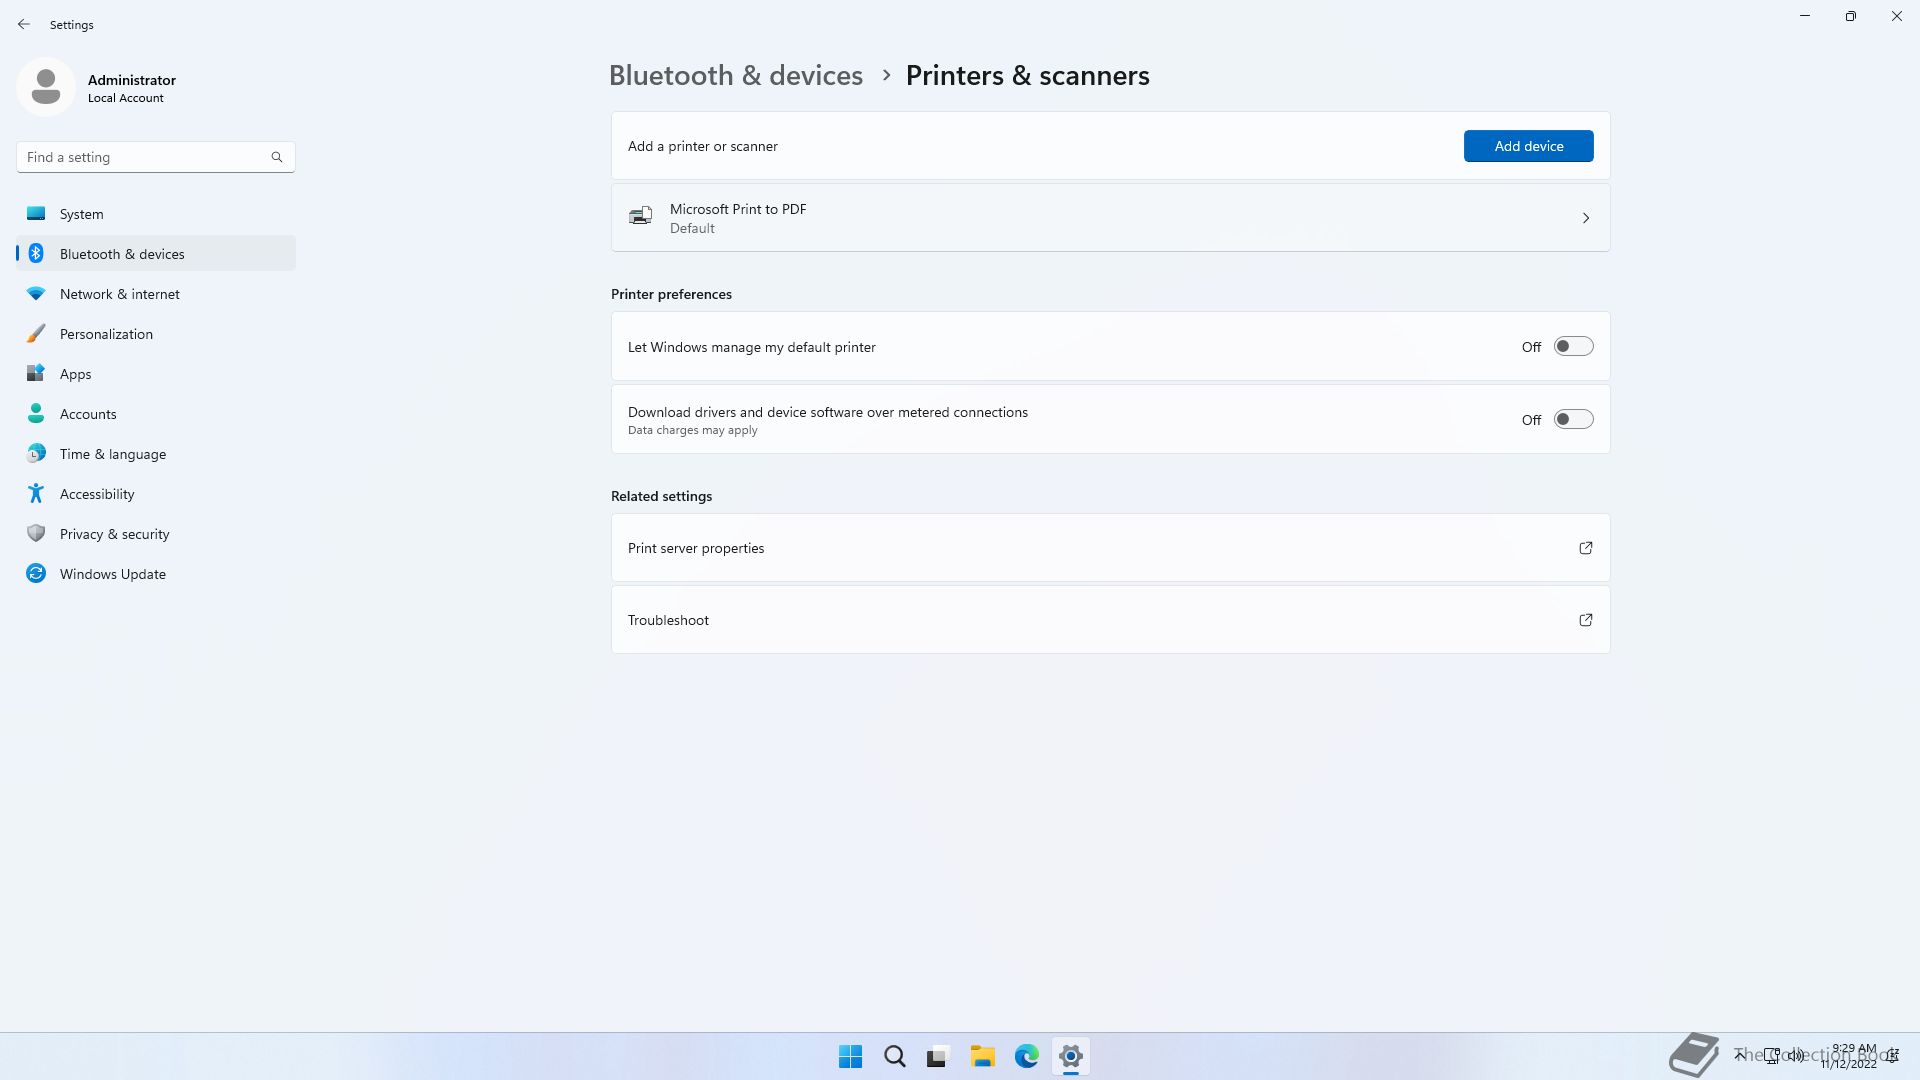Open Microsoft Edge from the taskbar
The height and width of the screenshot is (1080, 1920).
pyautogui.click(x=1026, y=1056)
